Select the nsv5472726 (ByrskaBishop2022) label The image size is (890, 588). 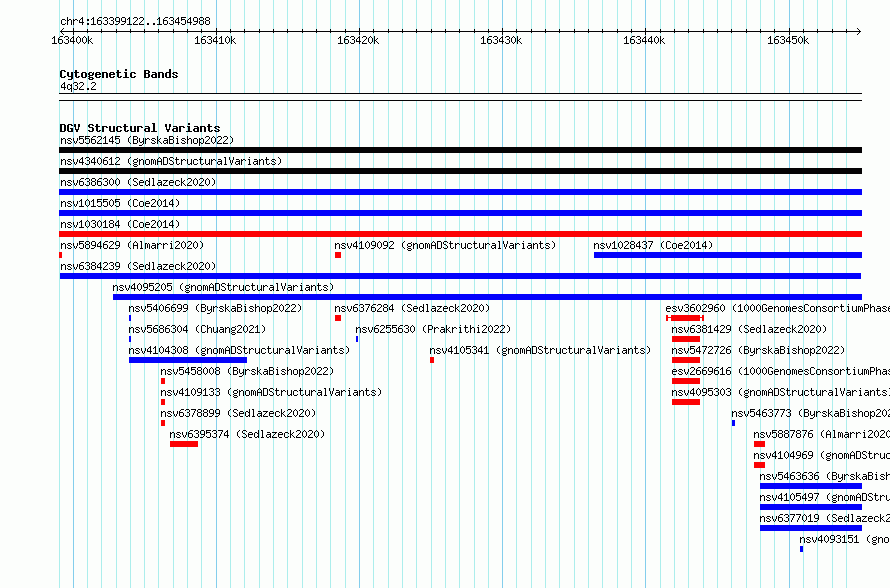pos(758,350)
